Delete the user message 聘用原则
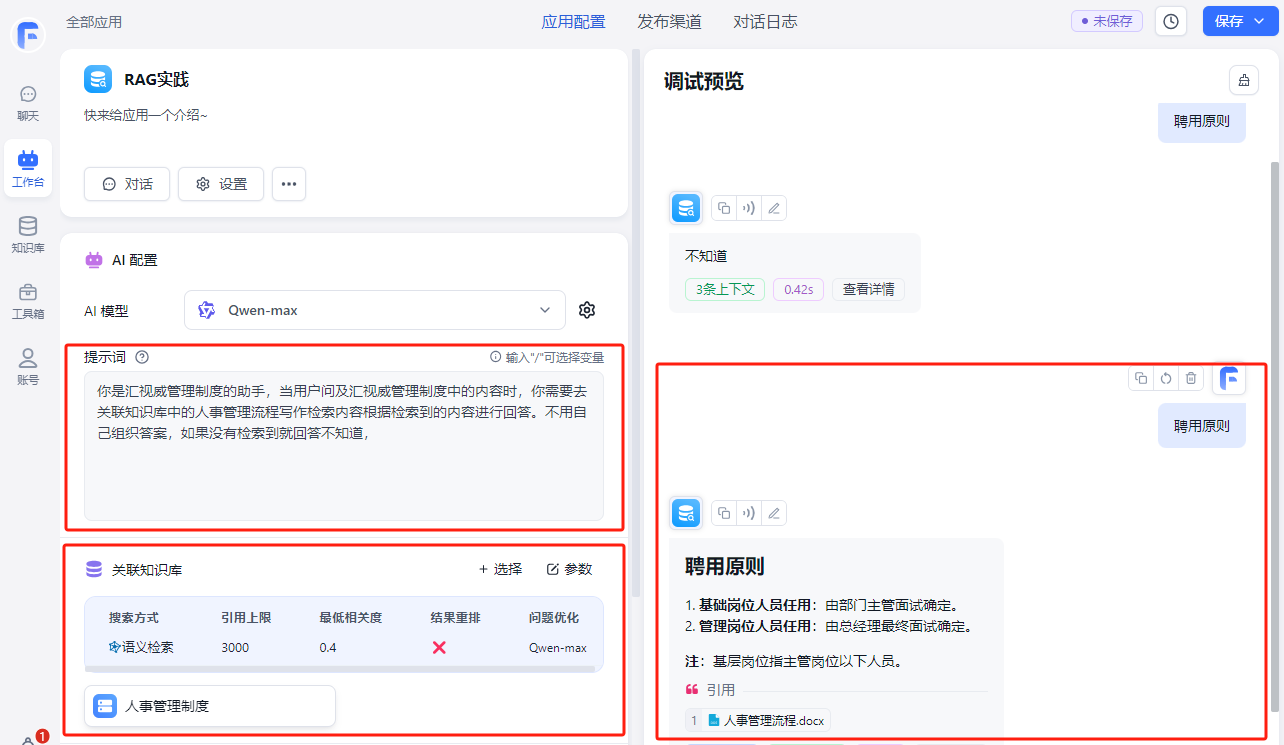Screen dimensions: 1284x745 (1190, 378)
